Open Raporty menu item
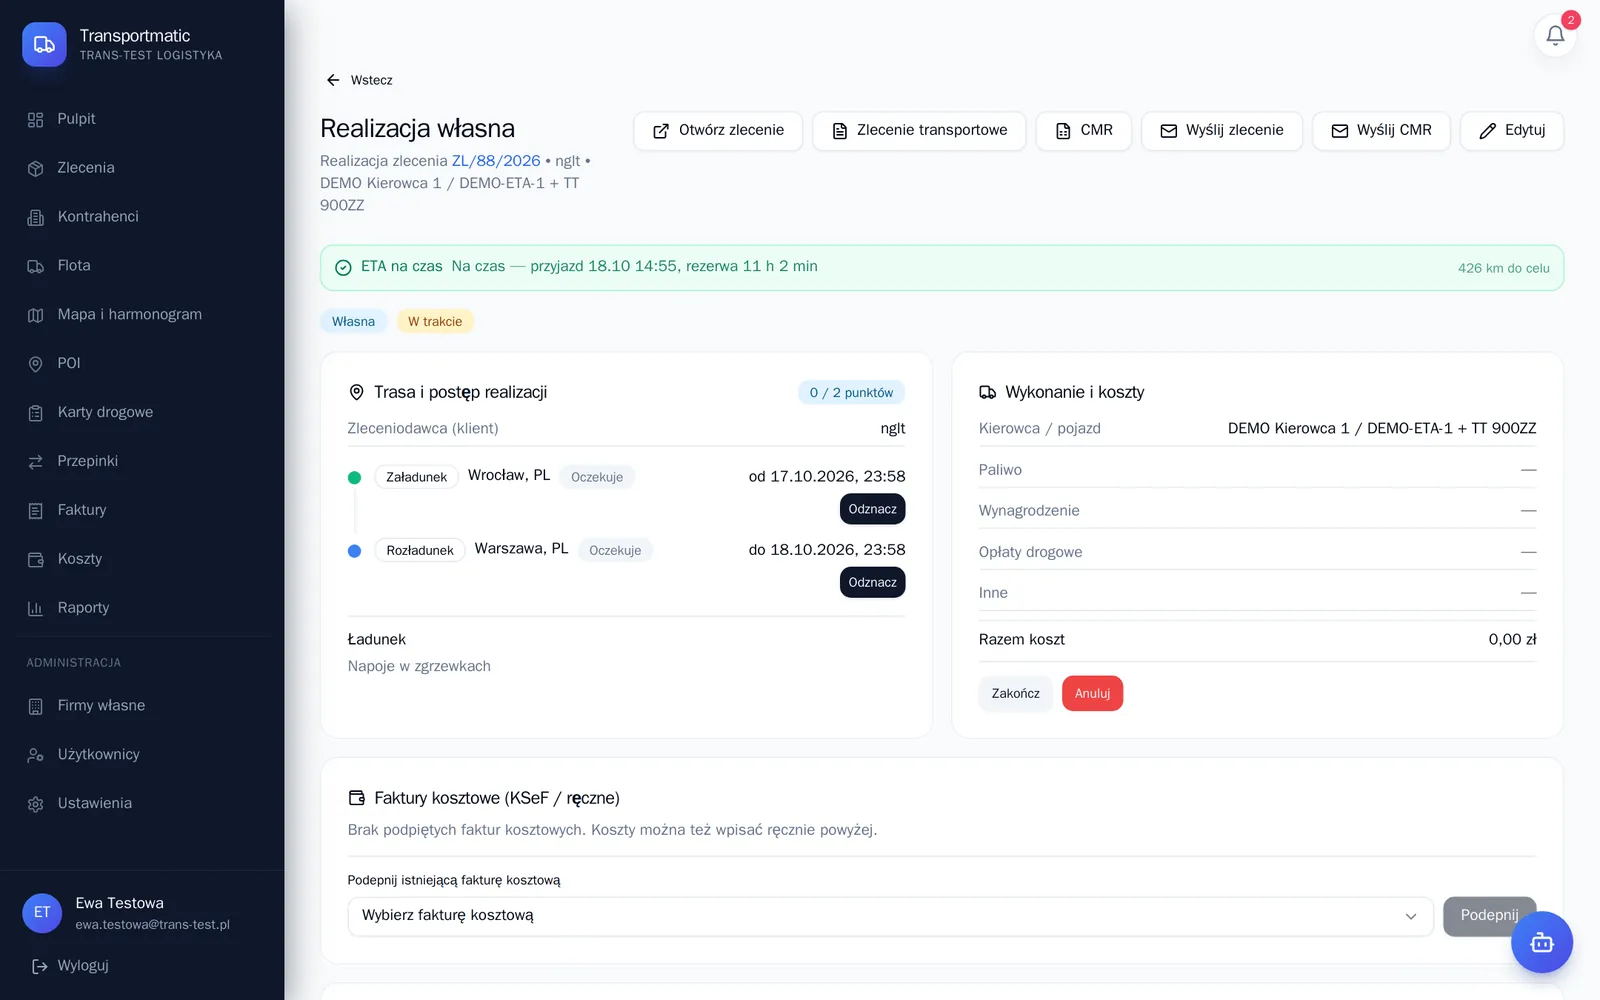Image resolution: width=1600 pixels, height=1000 pixels. [x=142, y=608]
